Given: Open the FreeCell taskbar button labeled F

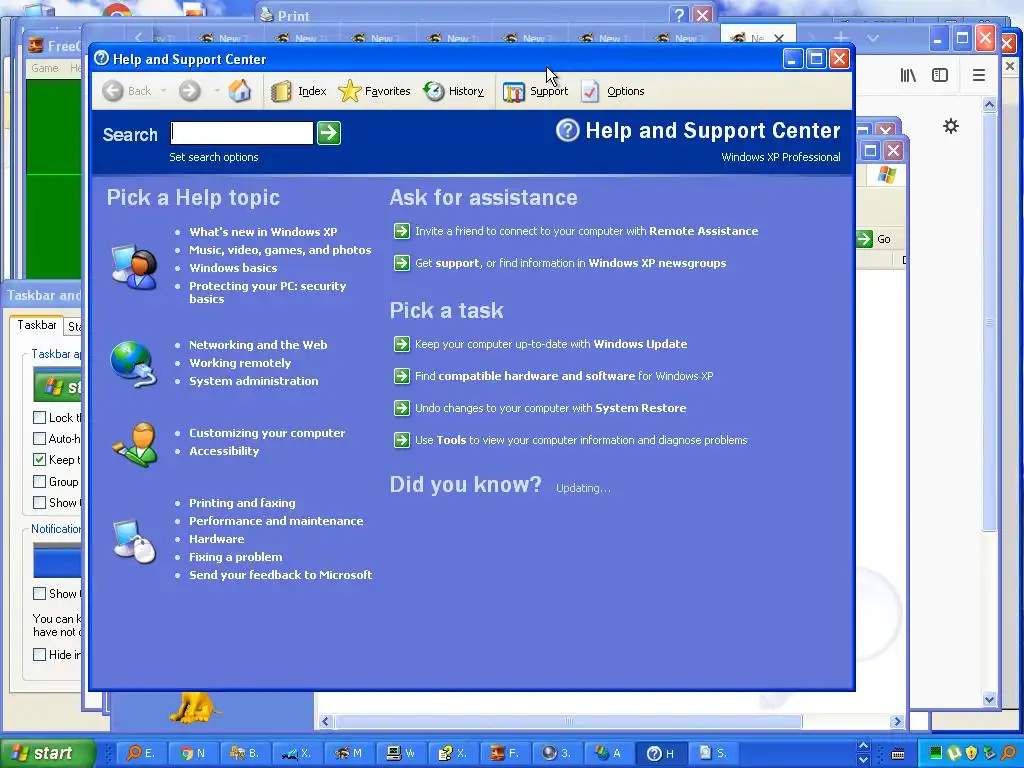Looking at the screenshot, I should point(505,753).
